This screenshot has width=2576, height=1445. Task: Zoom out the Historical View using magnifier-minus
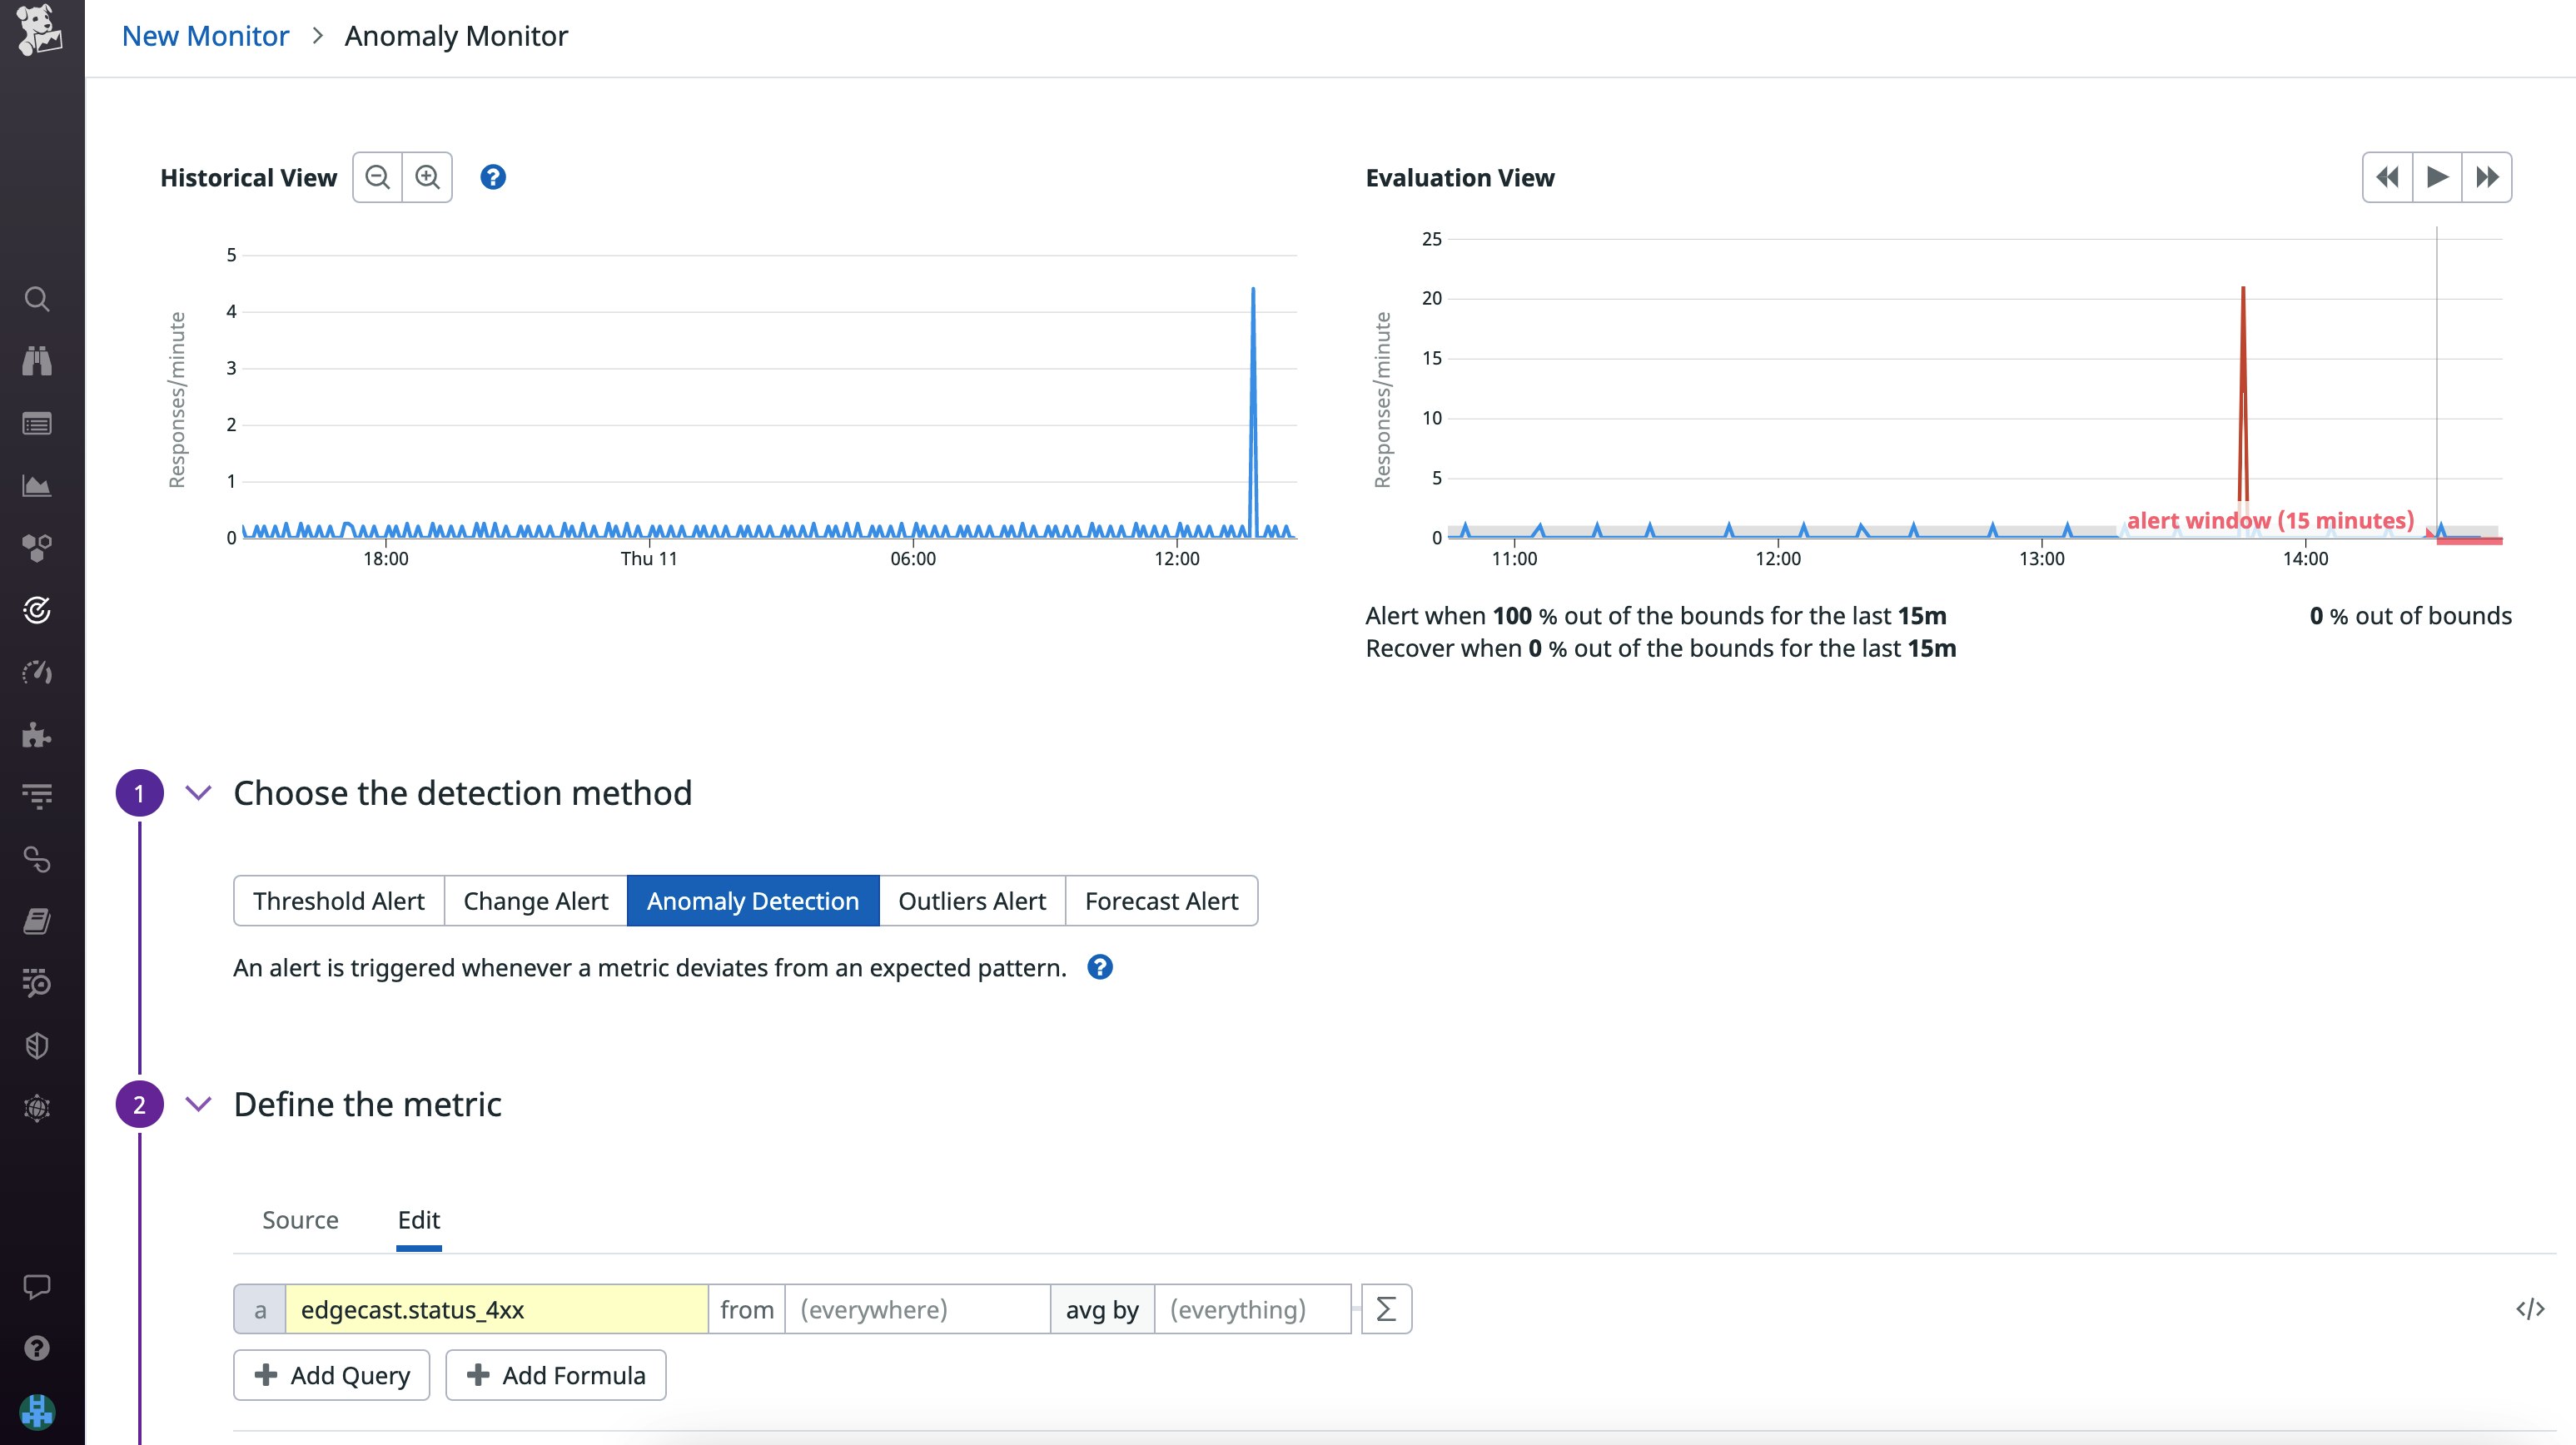(377, 177)
